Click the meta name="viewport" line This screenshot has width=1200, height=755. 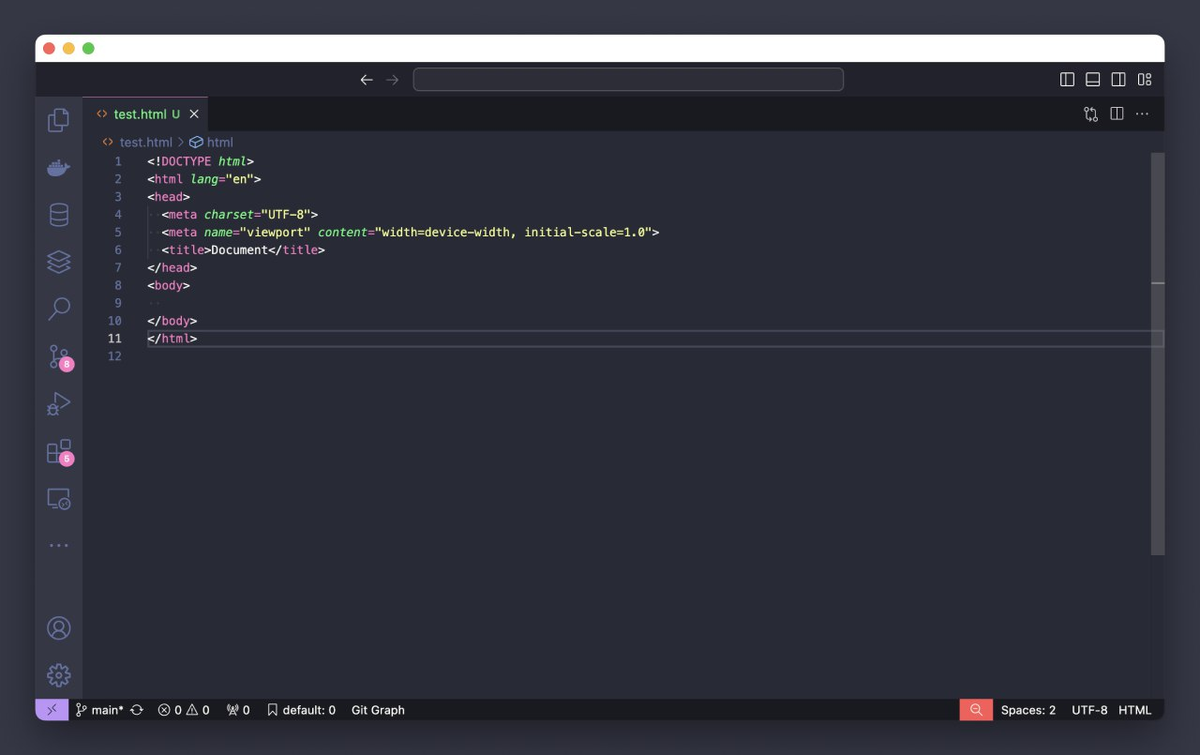point(410,232)
